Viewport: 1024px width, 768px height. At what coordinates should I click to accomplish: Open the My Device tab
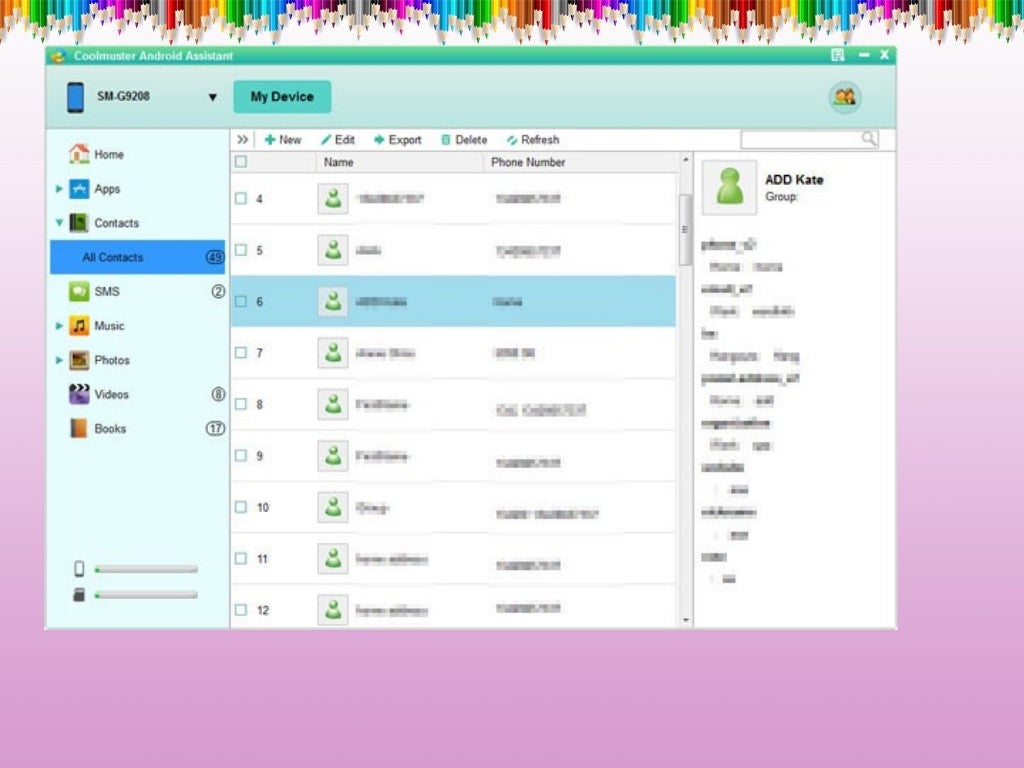(x=282, y=97)
